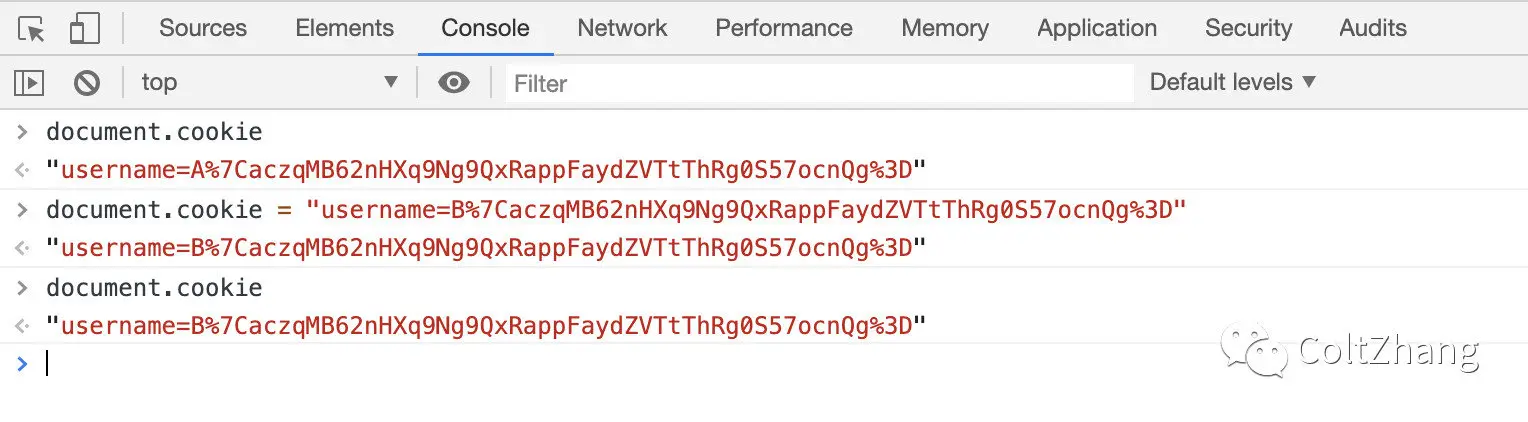Clear console with the ban icon
1528x422 pixels.
point(87,83)
